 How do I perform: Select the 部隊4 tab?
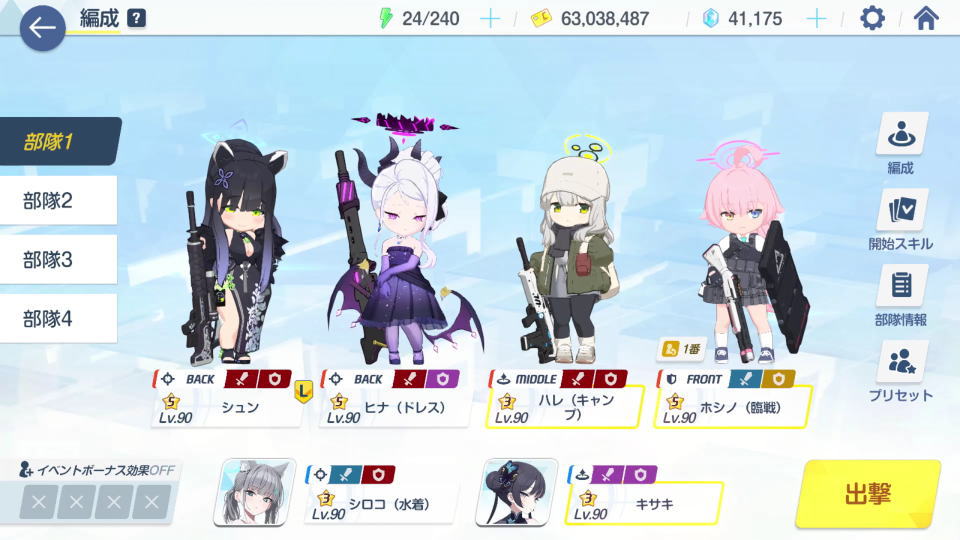coord(58,318)
